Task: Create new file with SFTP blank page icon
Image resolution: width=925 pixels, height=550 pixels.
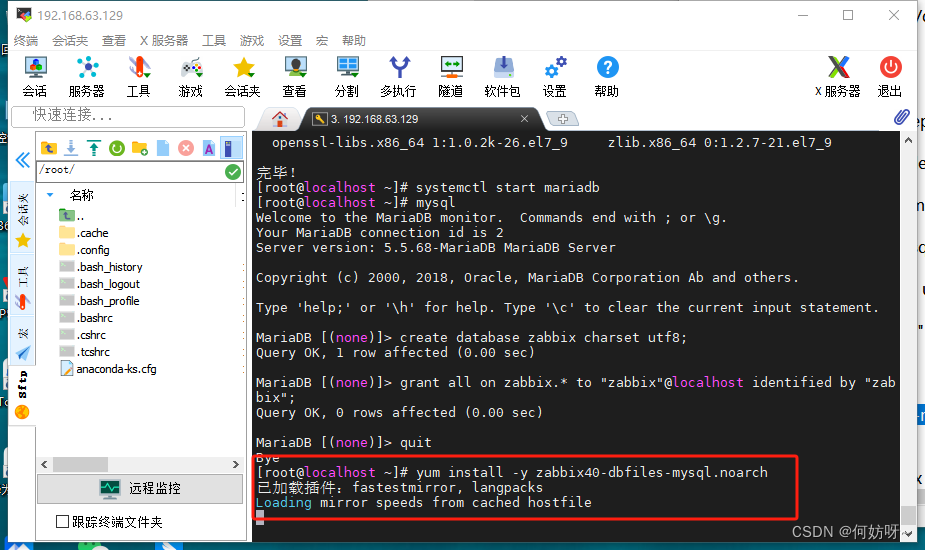Action: 163,148
